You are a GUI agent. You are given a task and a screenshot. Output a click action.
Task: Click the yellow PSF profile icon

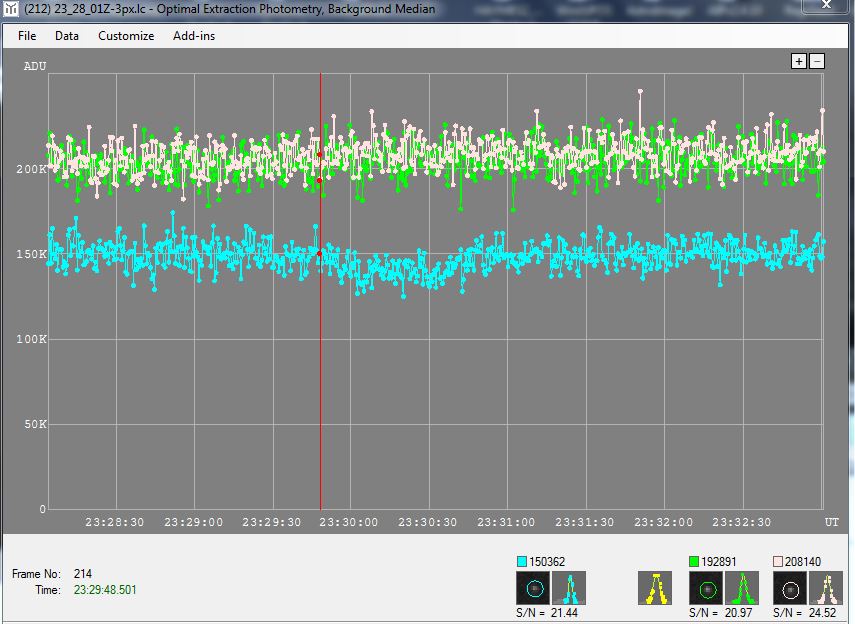click(655, 588)
